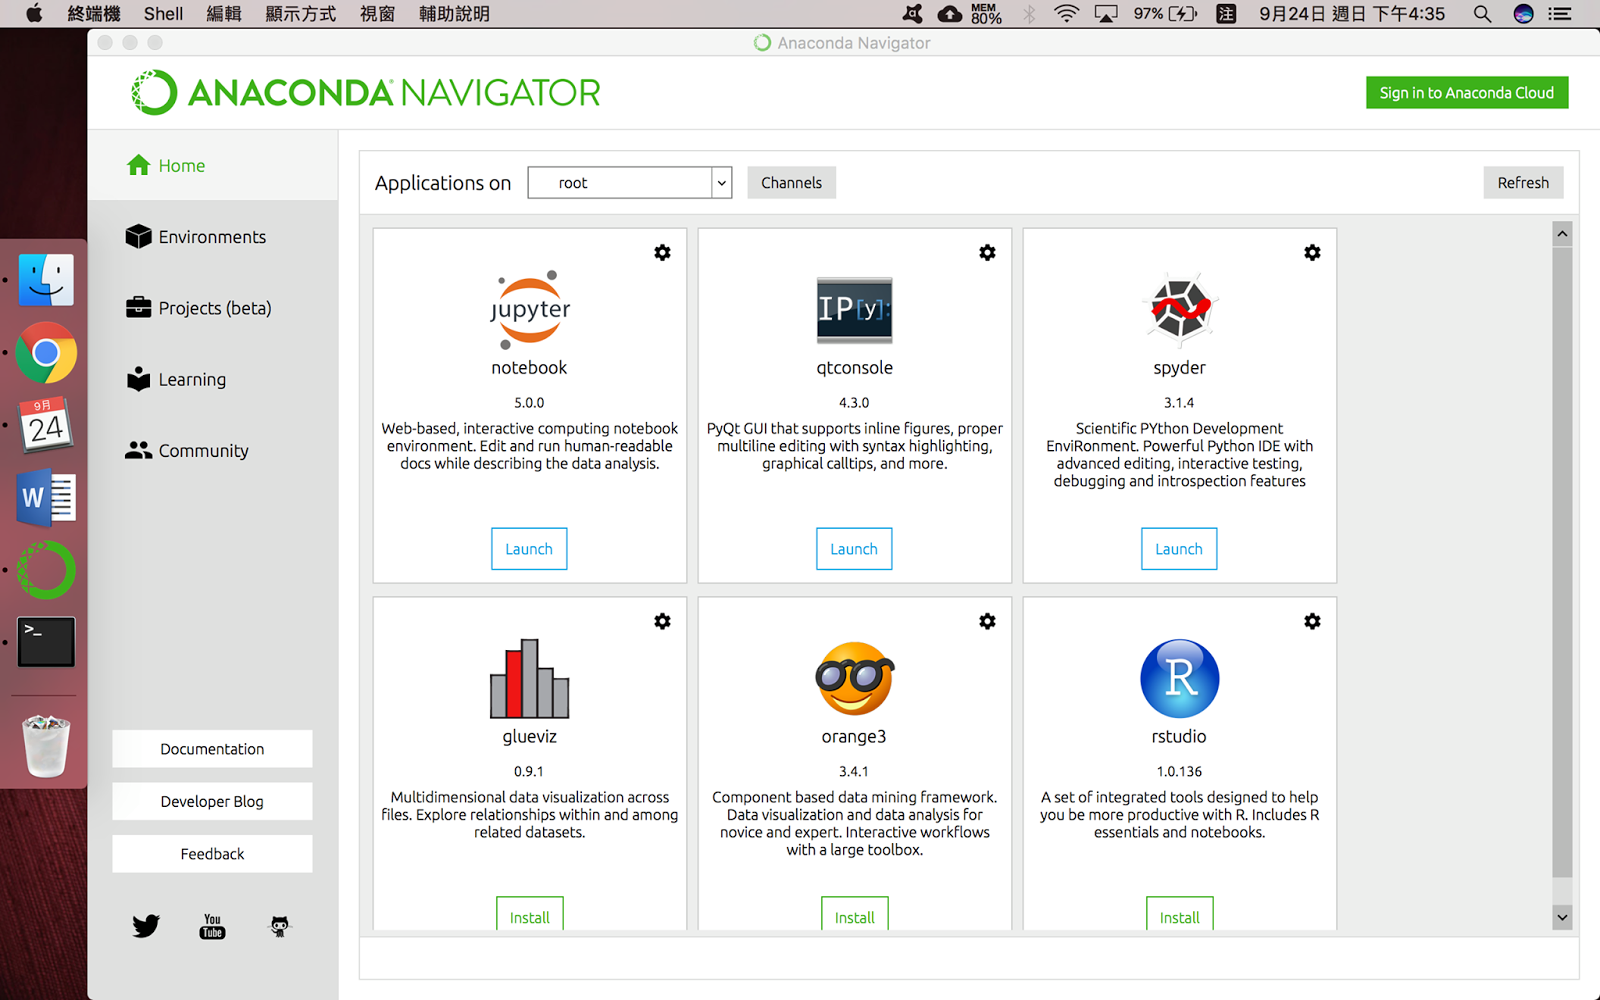
Task: Open settings gear on glueviz card
Action: 662,622
